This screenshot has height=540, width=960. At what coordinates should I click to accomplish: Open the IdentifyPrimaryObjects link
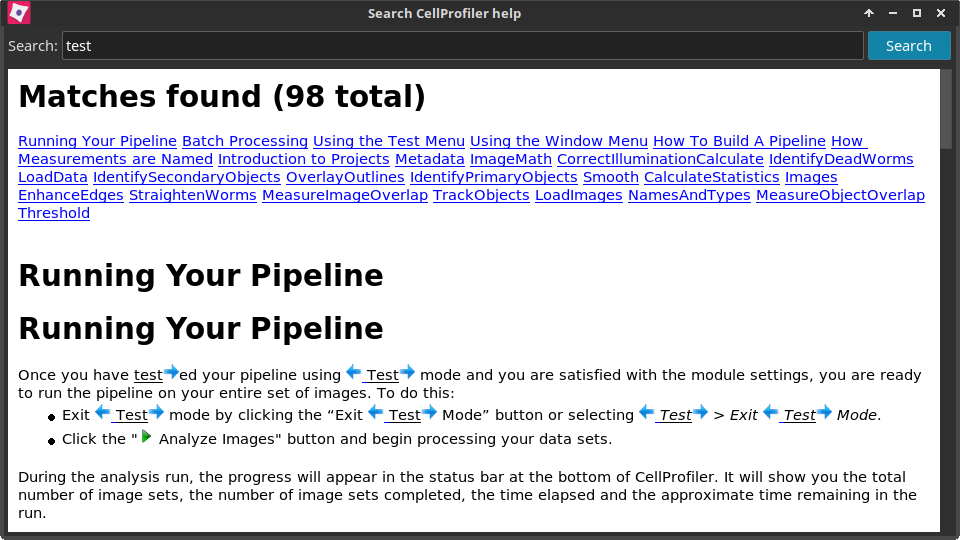pyautogui.click(x=493, y=177)
